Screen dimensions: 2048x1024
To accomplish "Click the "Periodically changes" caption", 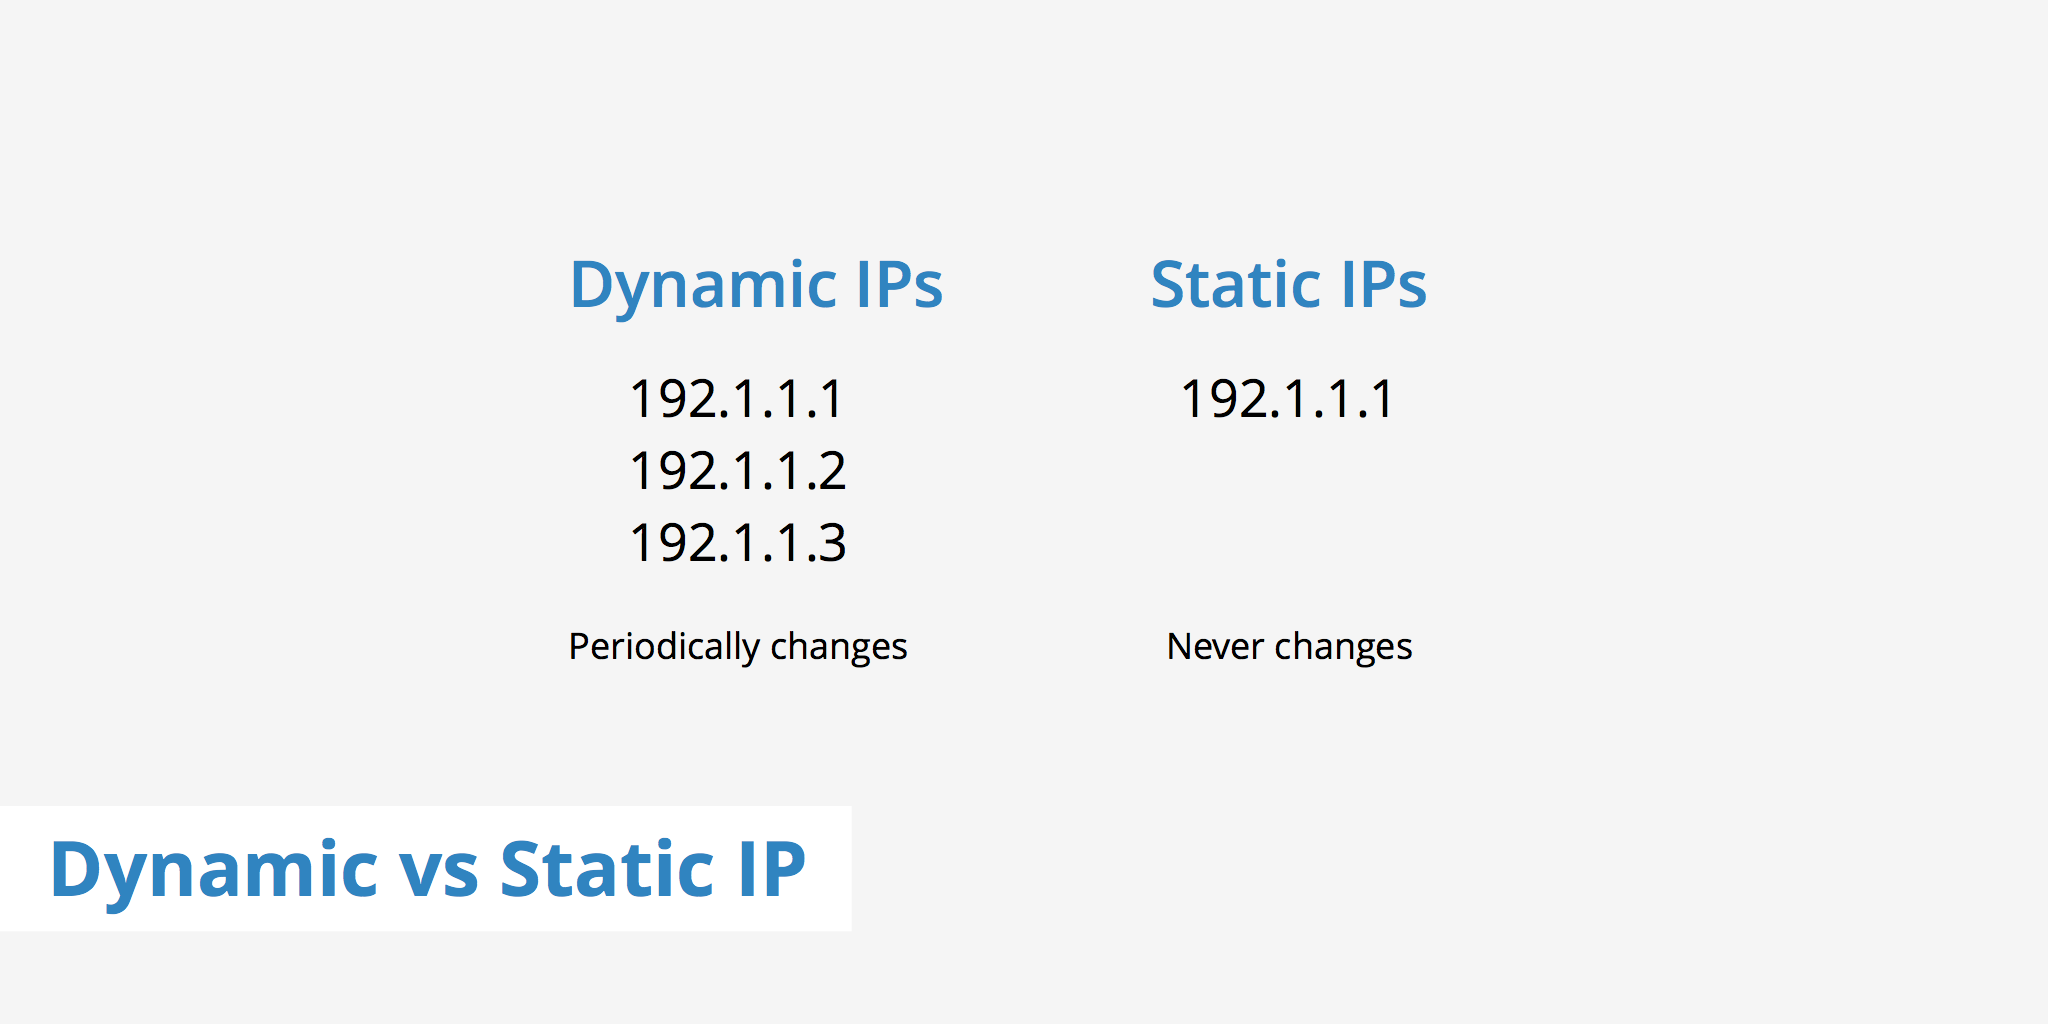I will pos(738,647).
